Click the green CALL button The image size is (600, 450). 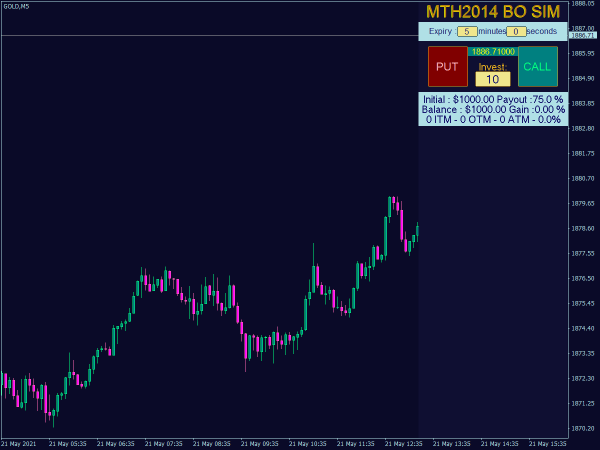538,67
